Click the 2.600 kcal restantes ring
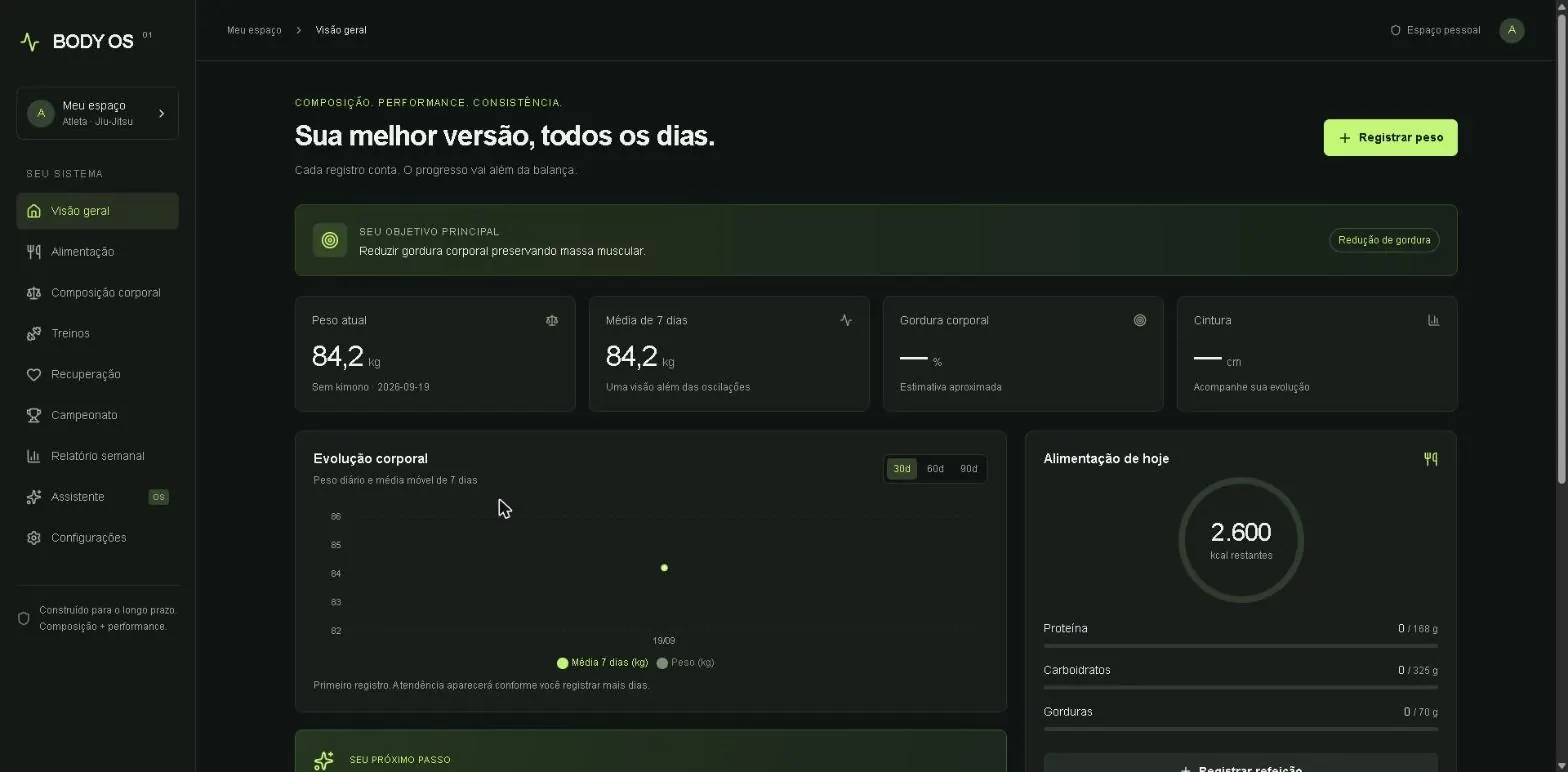1568x772 pixels. pyautogui.click(x=1241, y=540)
